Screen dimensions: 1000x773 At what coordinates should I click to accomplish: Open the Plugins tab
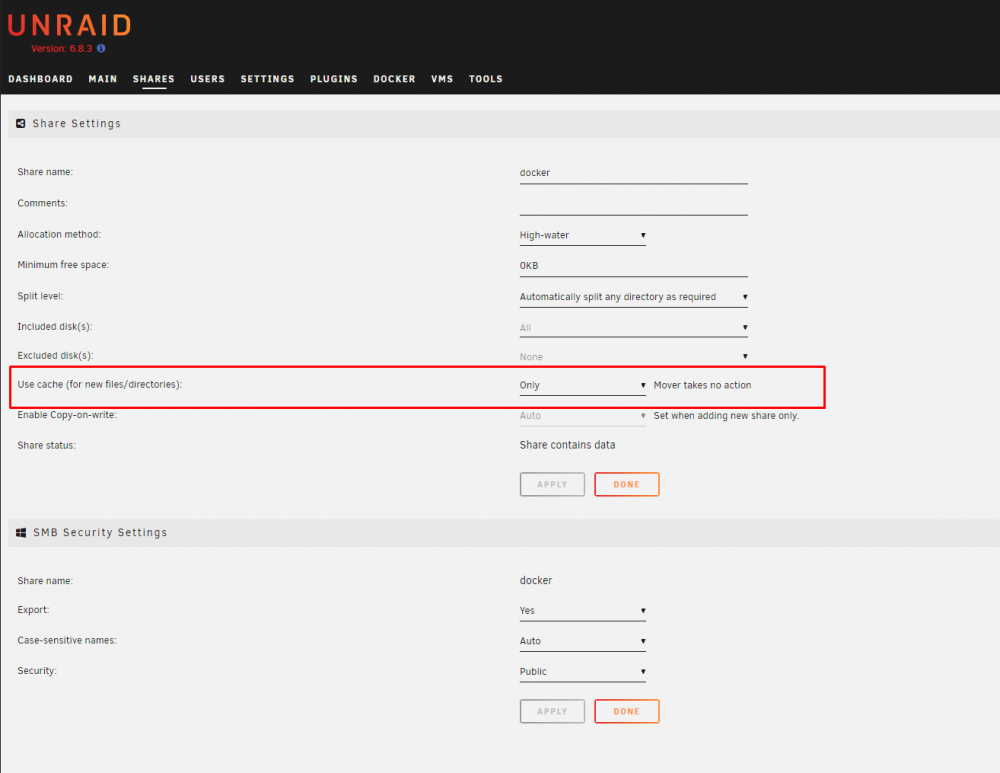(334, 79)
